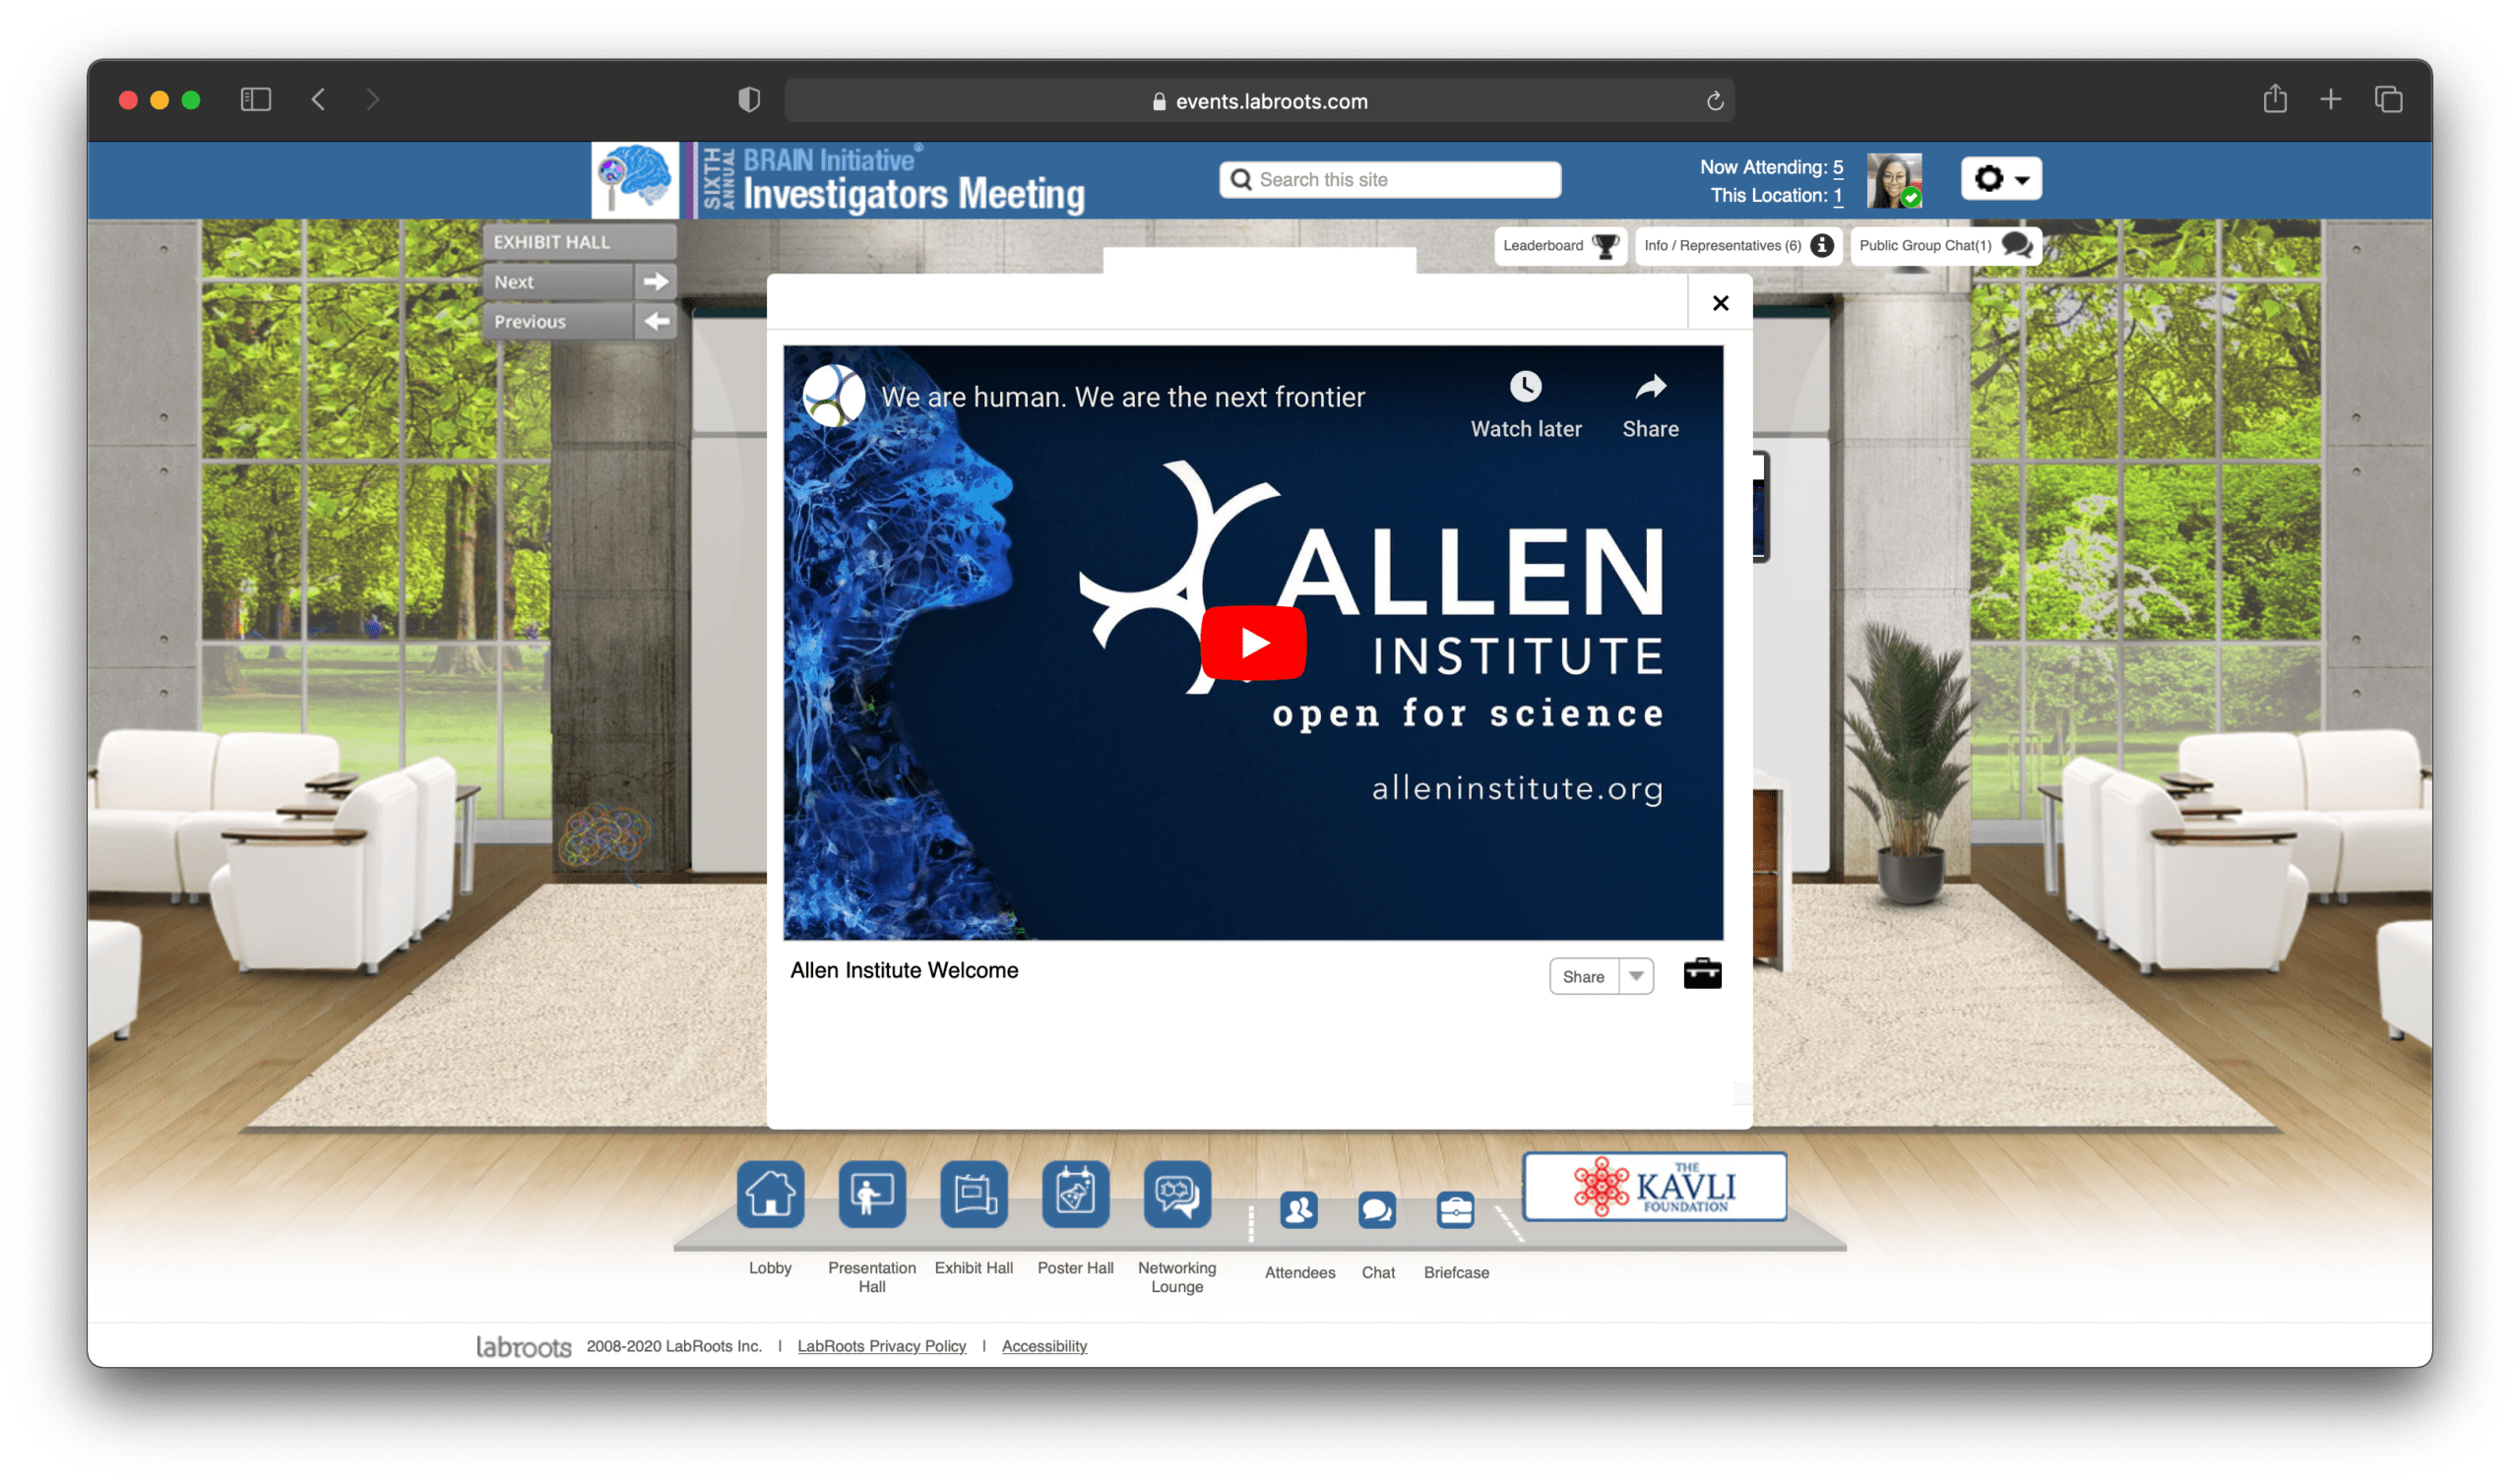The height and width of the screenshot is (1483, 2520).
Task: Play the Allen Institute YouTube video
Action: pos(1253,643)
